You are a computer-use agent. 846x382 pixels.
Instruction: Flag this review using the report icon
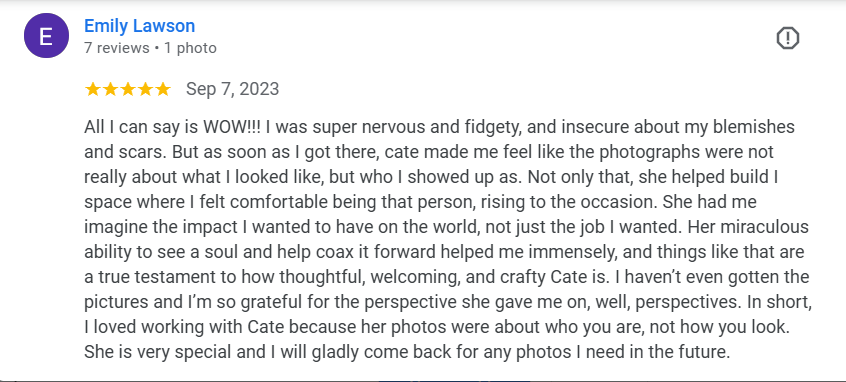(x=788, y=38)
